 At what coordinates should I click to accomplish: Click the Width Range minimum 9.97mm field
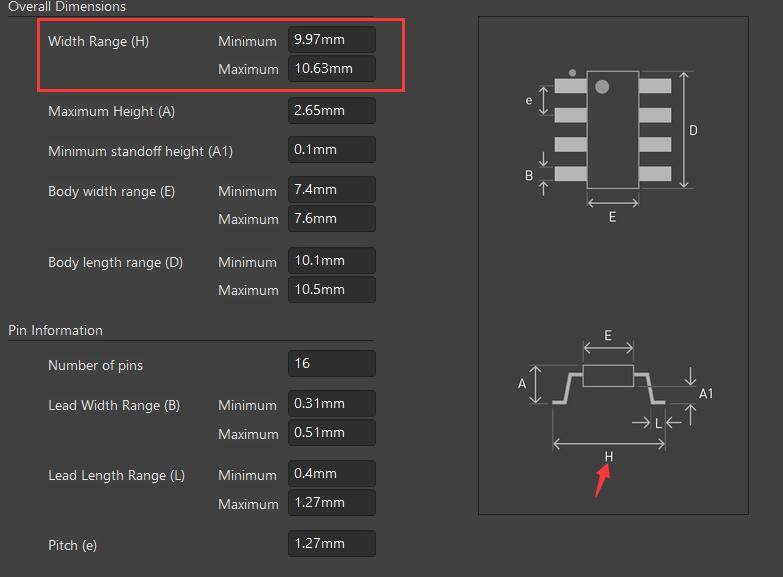click(332, 39)
